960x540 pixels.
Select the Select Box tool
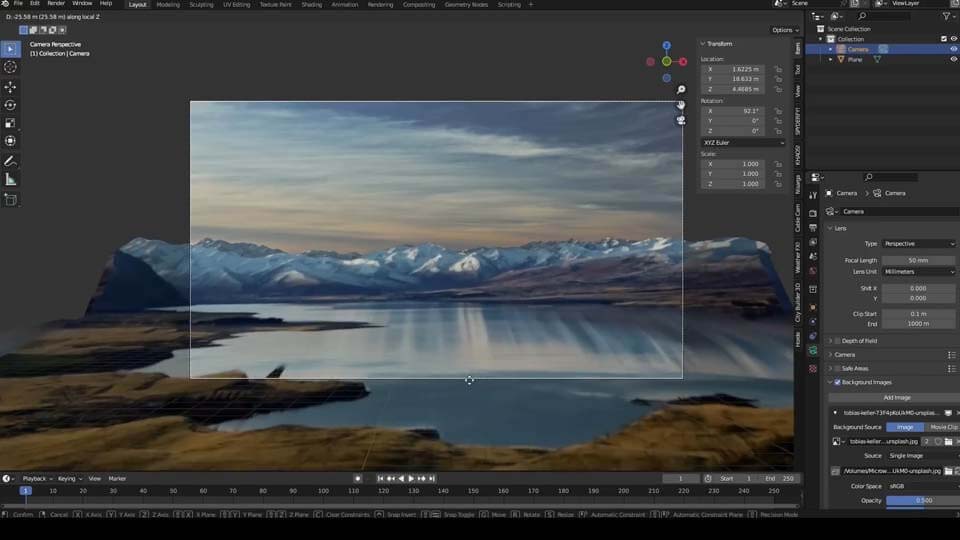[x=10, y=49]
